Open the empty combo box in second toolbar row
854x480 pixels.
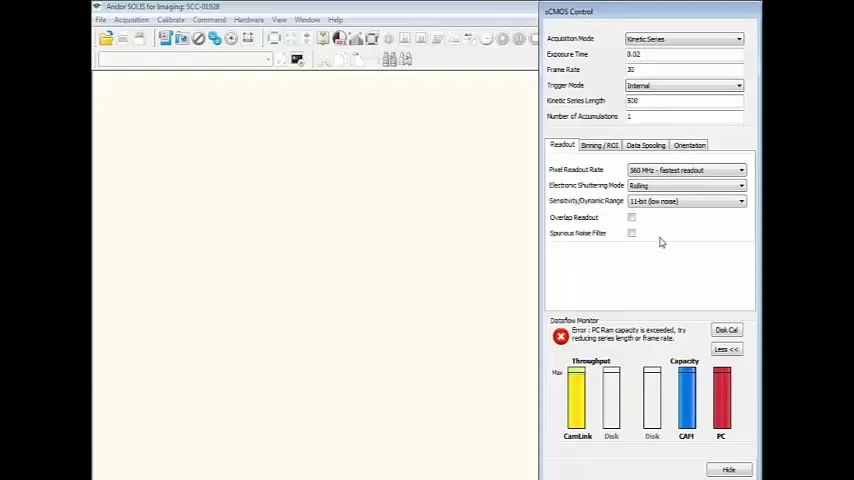pos(185,59)
